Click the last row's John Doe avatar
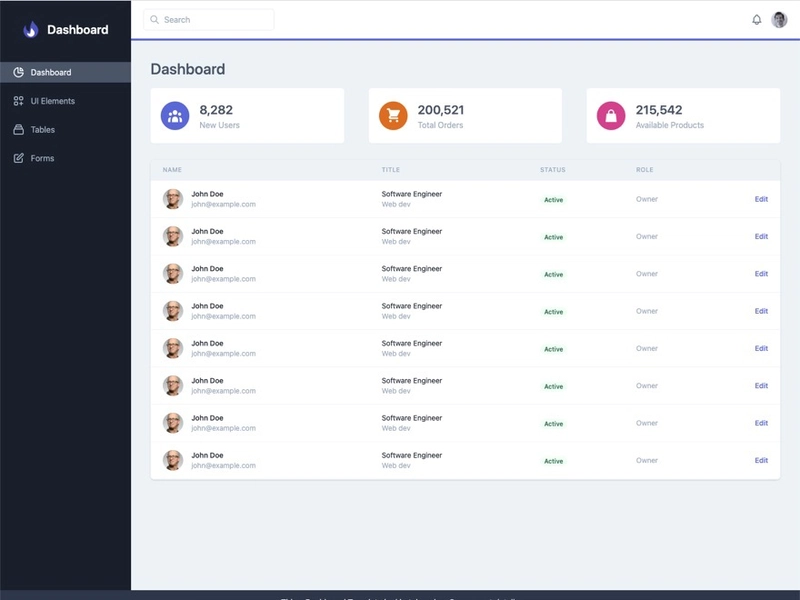 tap(173, 460)
